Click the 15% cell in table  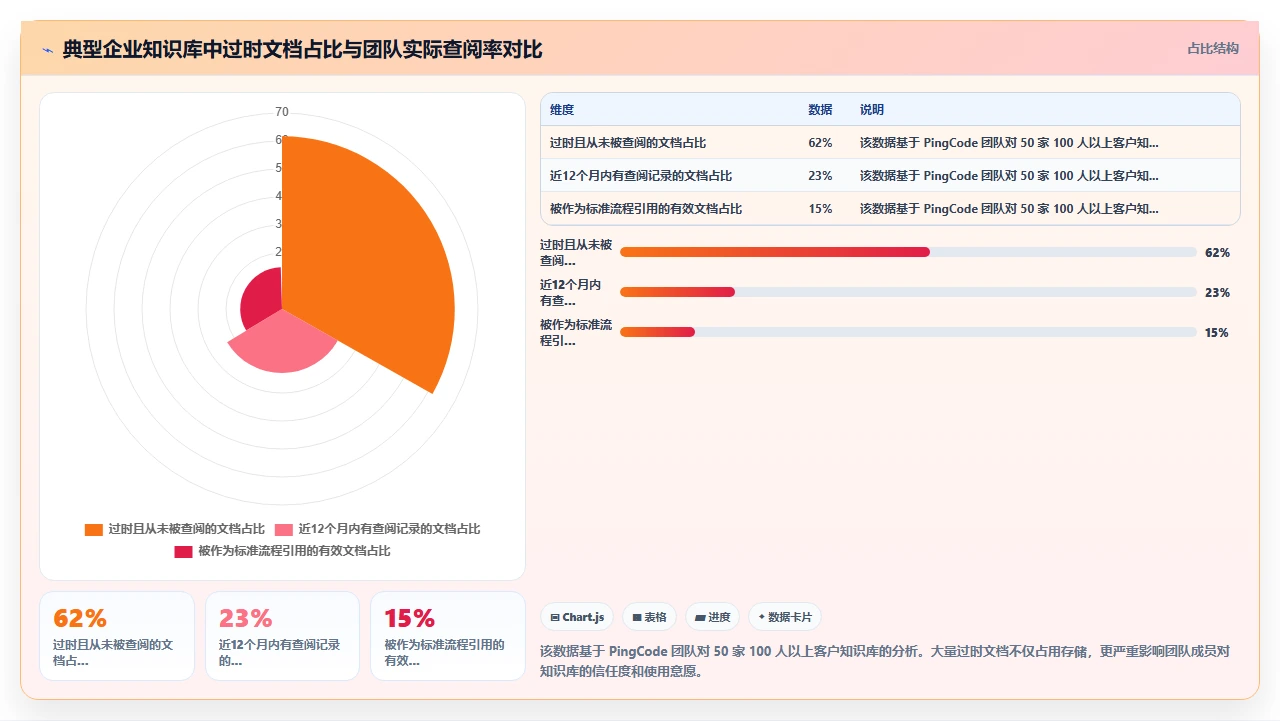[x=820, y=209]
